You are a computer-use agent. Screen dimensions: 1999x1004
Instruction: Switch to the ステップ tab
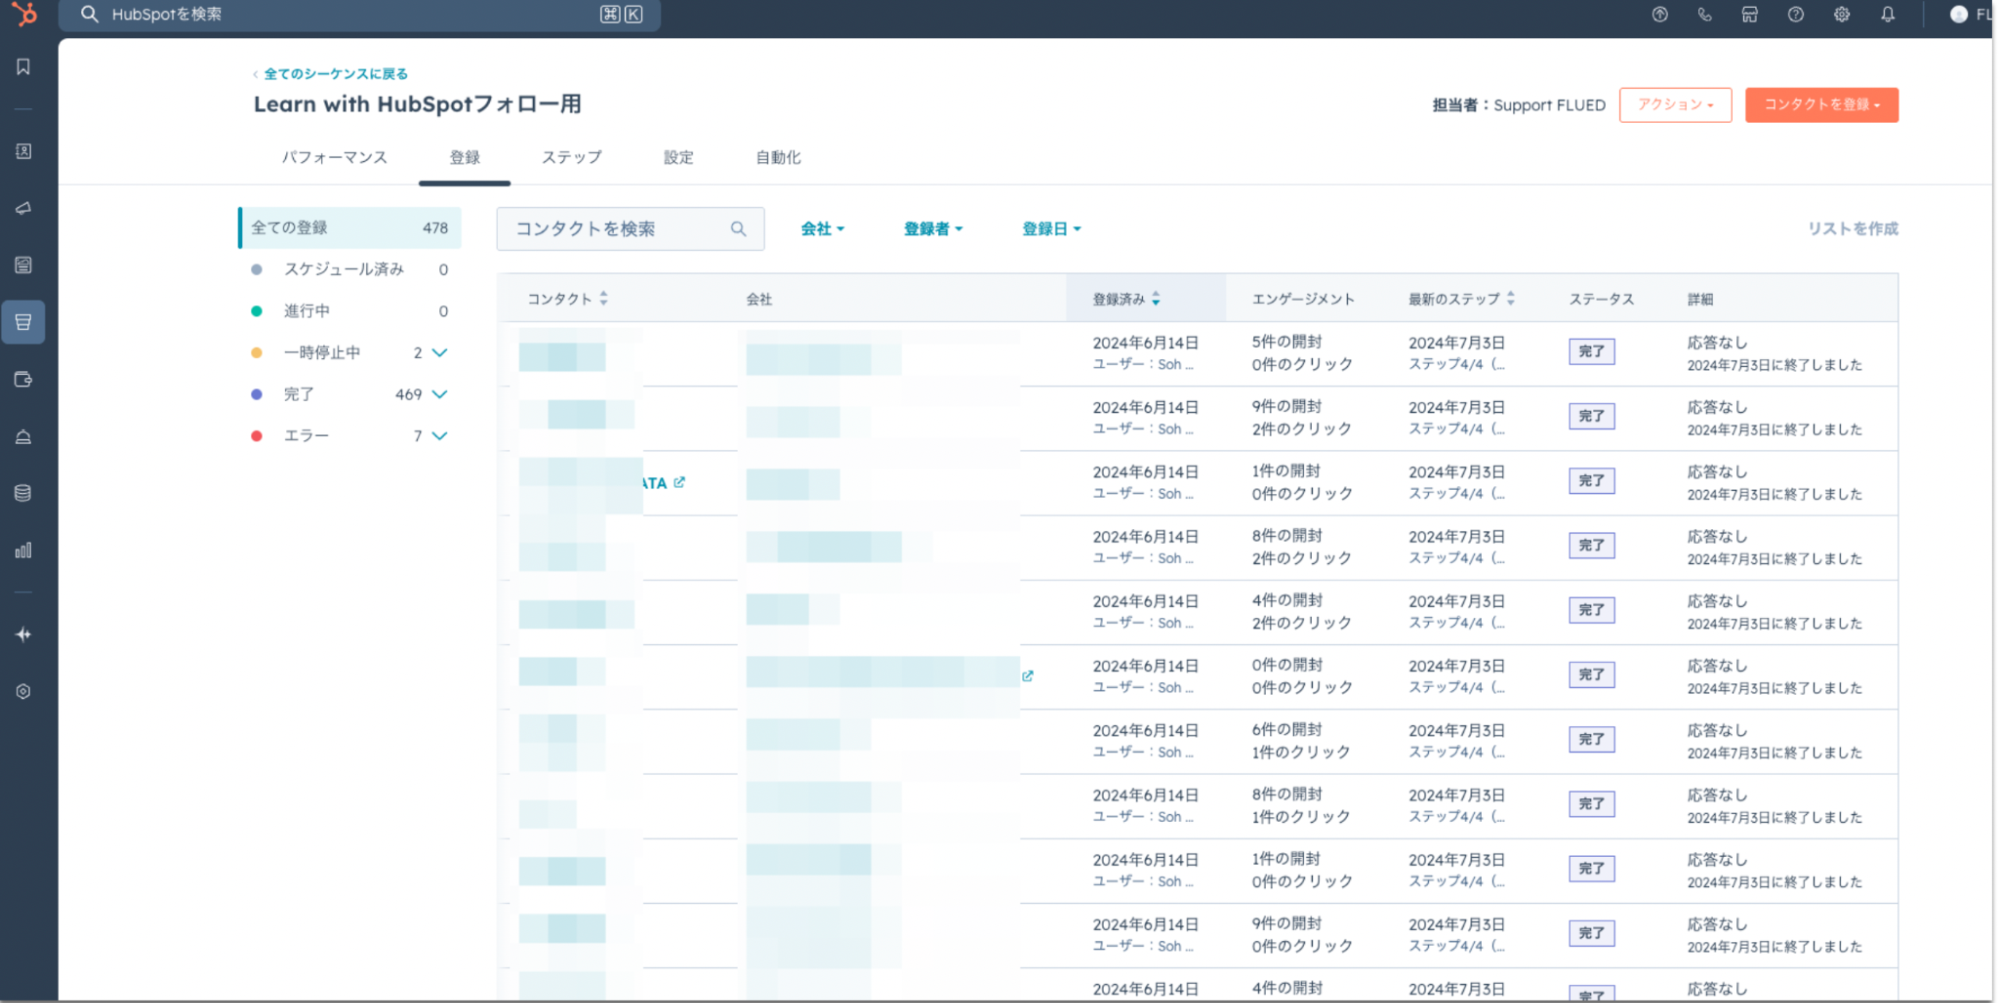click(571, 157)
